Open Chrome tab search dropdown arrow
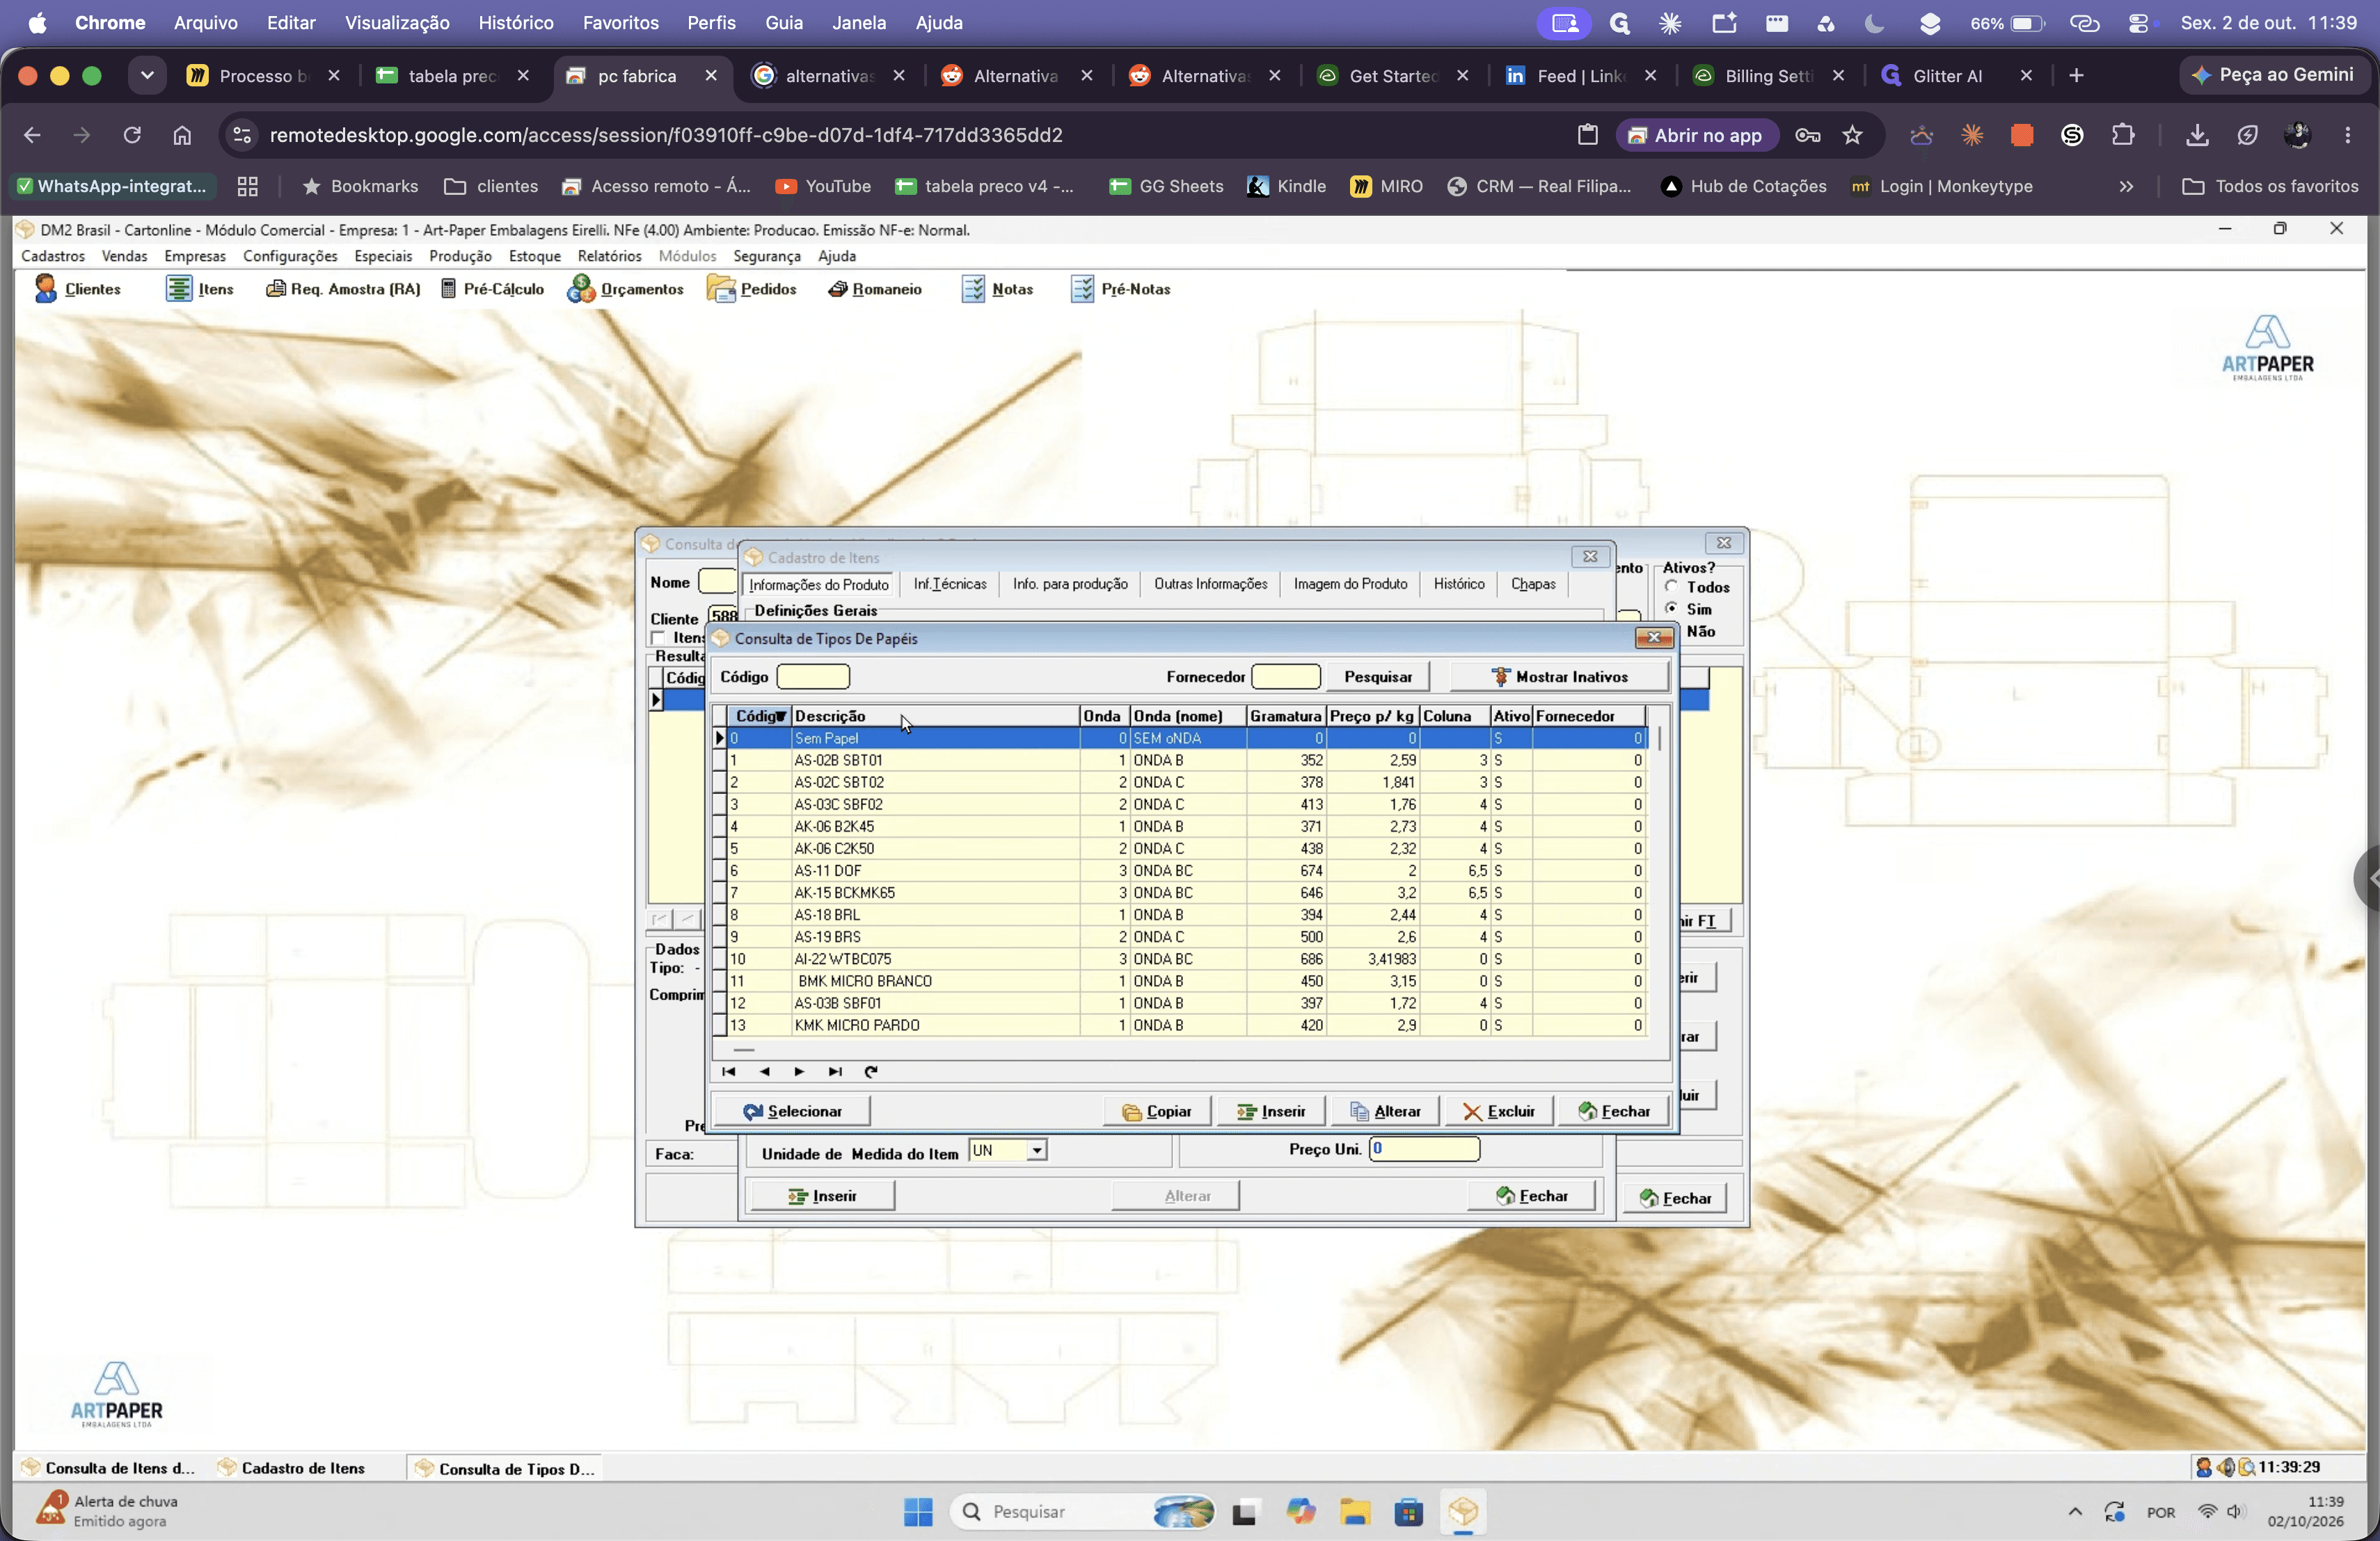The width and height of the screenshot is (2380, 1541). click(147, 76)
